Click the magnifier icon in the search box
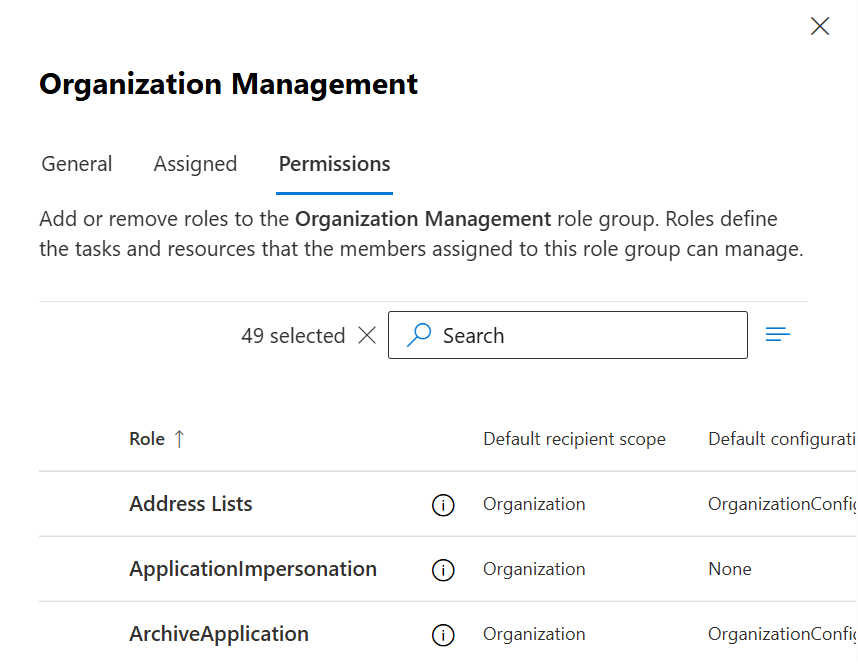Image resolution: width=858 pixels, height=672 pixels. click(420, 336)
